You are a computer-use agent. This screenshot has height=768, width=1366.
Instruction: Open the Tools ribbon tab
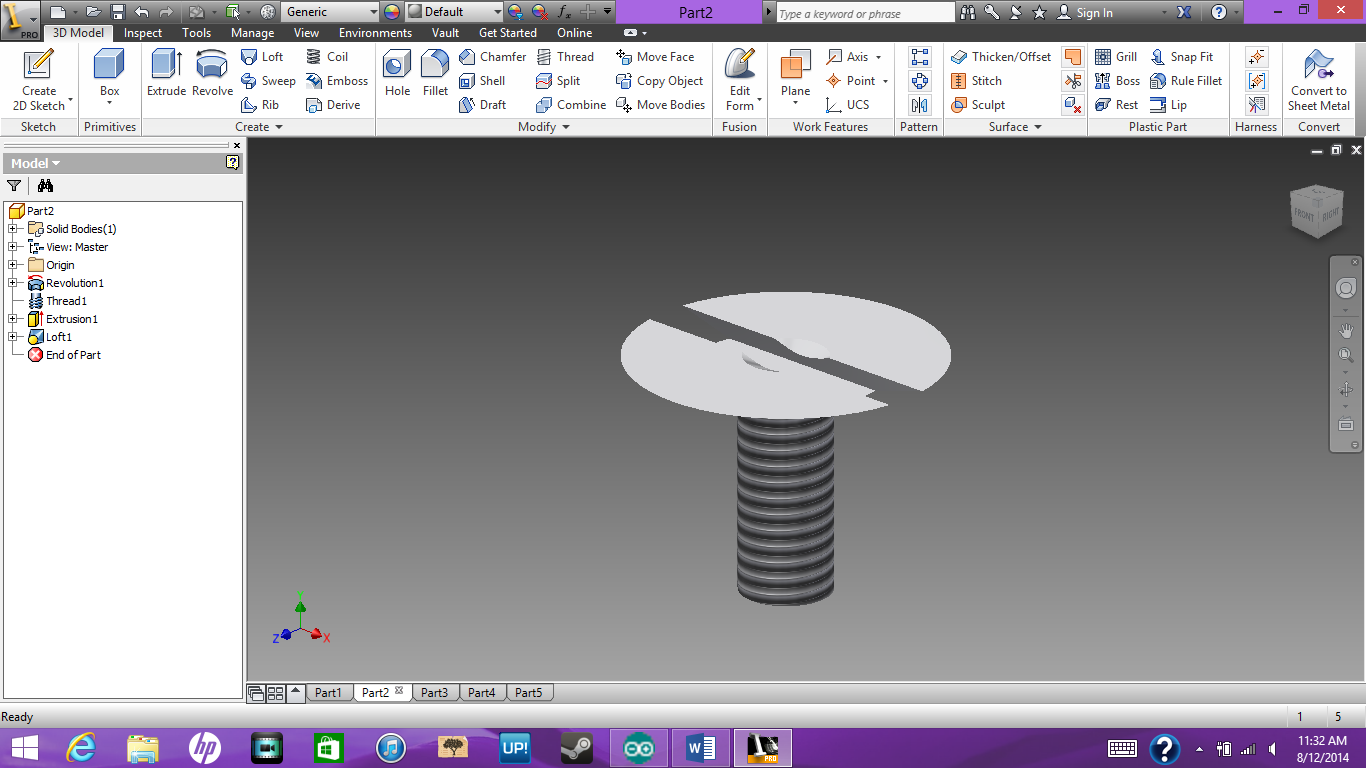(196, 33)
